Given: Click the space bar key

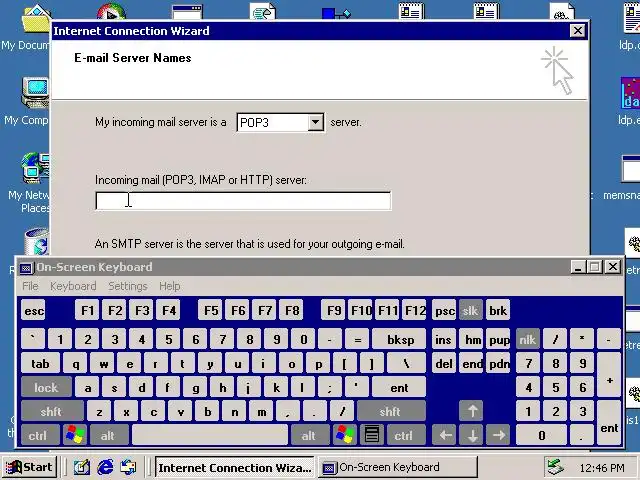Looking at the screenshot, I should click(x=210, y=435).
